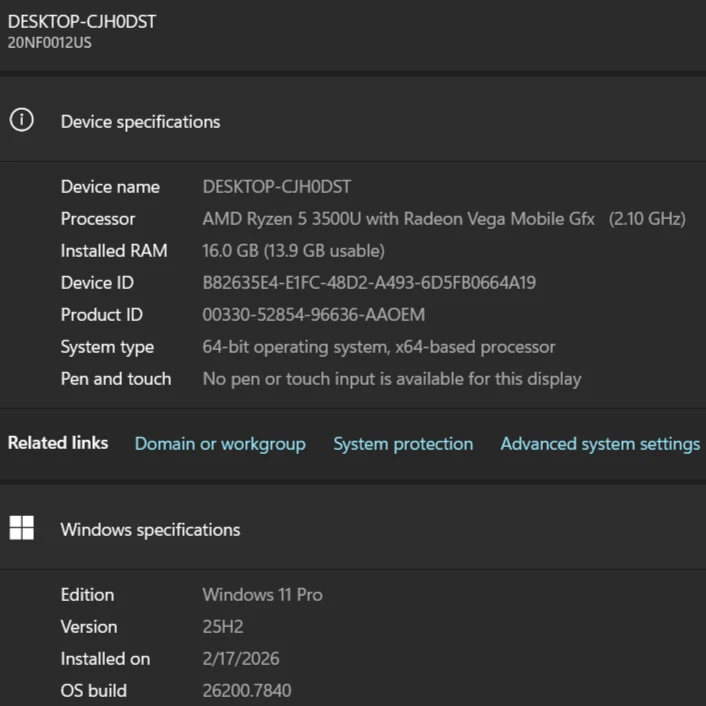Open Advanced system settings link
This screenshot has height=706, width=706.
click(x=600, y=444)
